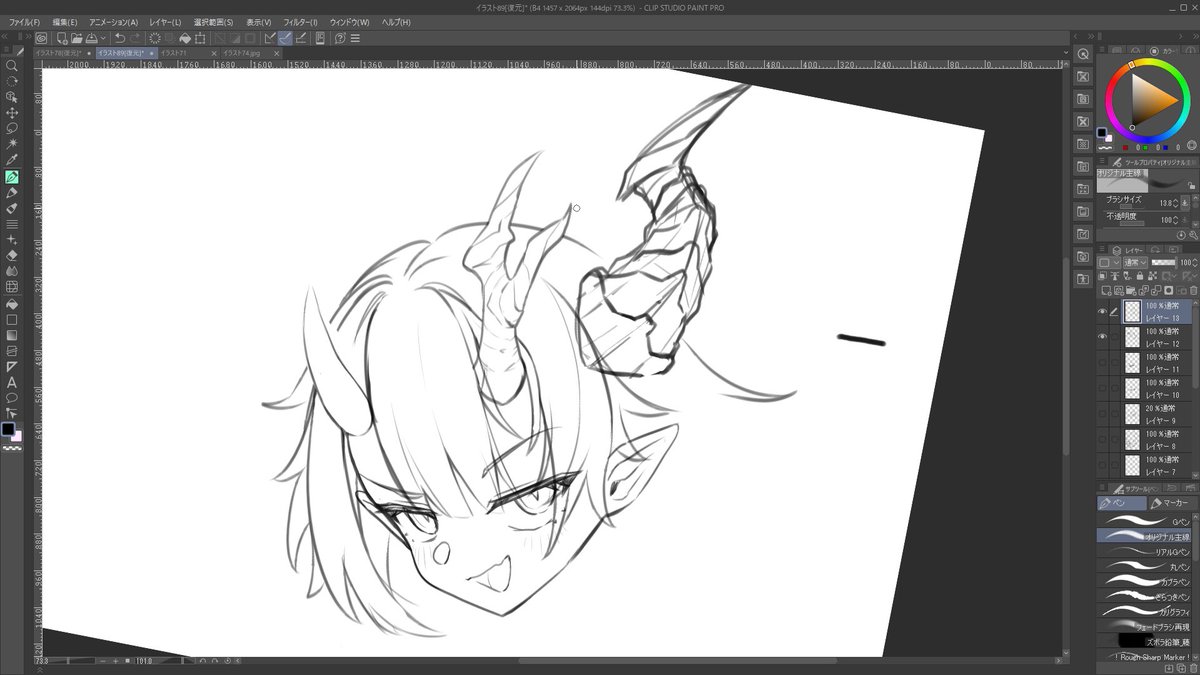Toggle Snap to Grid in command bar
The height and width of the screenshot is (675, 1200).
(x=301, y=38)
